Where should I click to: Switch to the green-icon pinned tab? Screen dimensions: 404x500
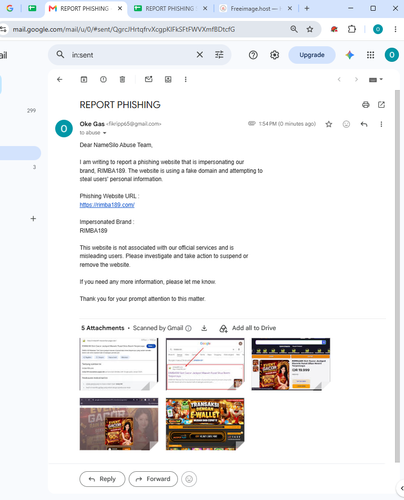click(x=32, y=8)
